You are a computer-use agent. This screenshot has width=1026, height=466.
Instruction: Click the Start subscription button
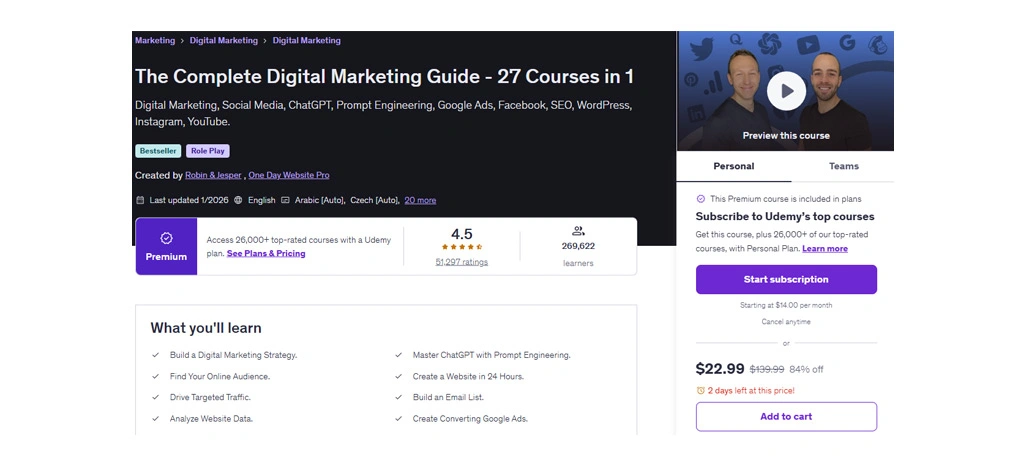coord(786,279)
